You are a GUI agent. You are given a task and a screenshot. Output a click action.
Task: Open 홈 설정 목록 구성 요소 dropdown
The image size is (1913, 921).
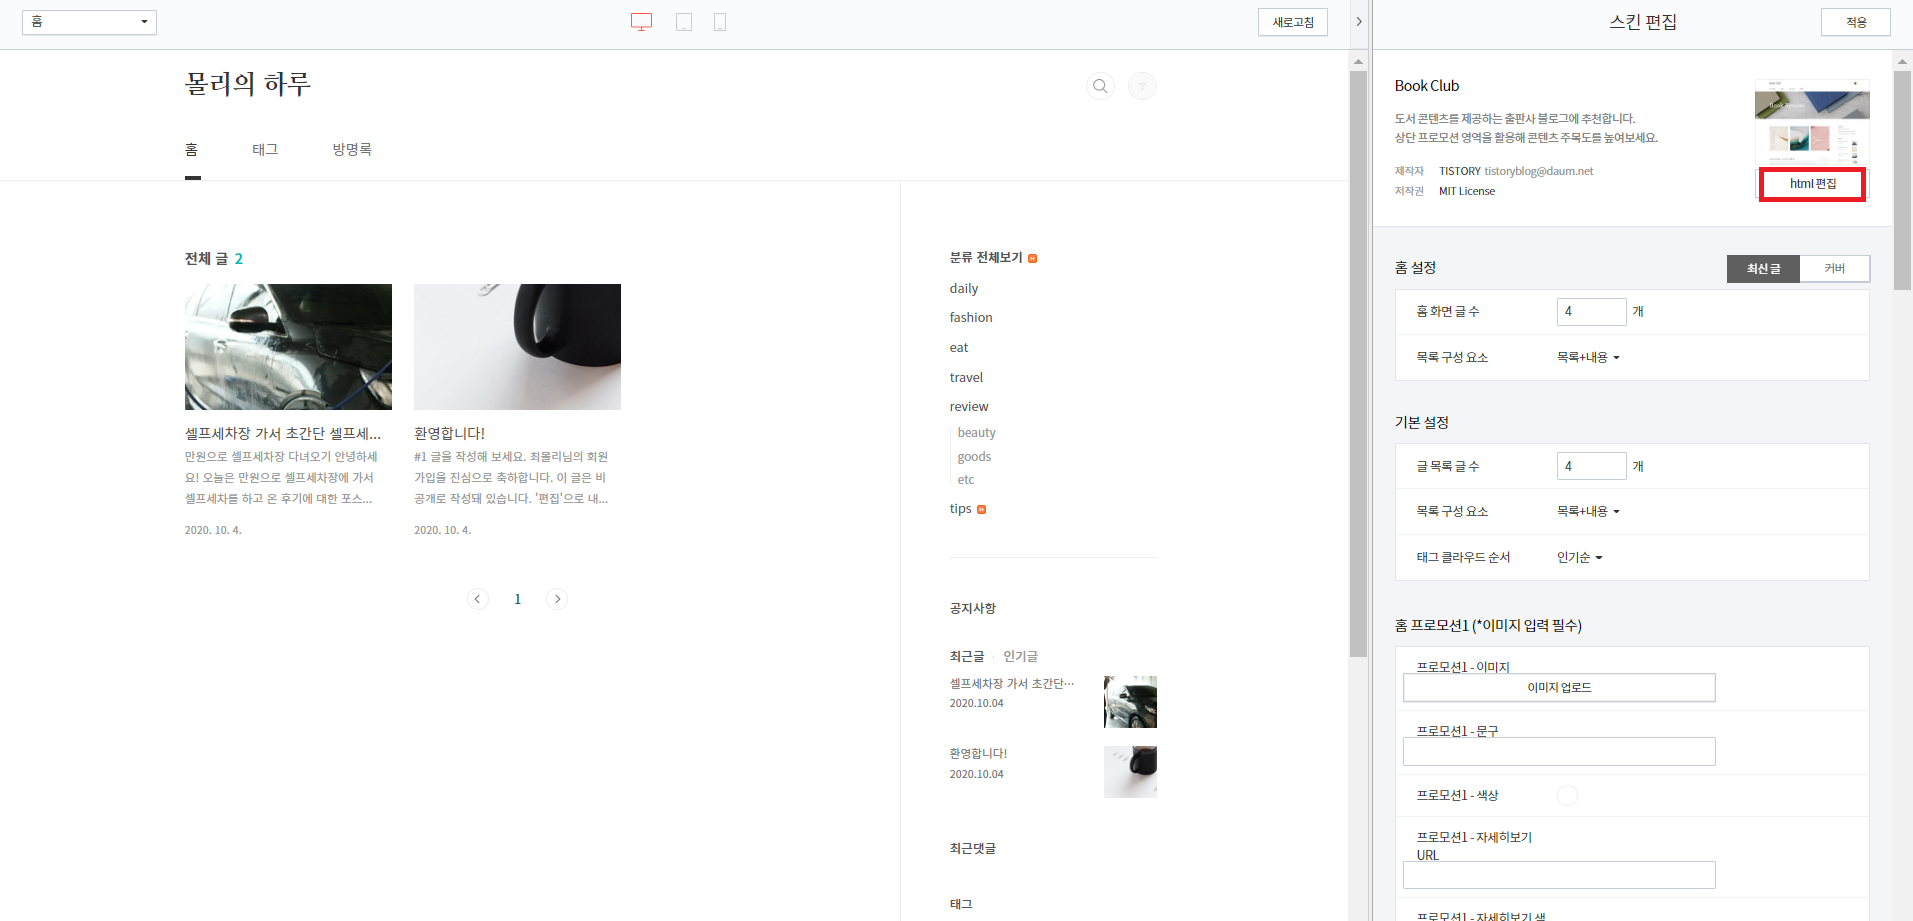coord(1588,357)
